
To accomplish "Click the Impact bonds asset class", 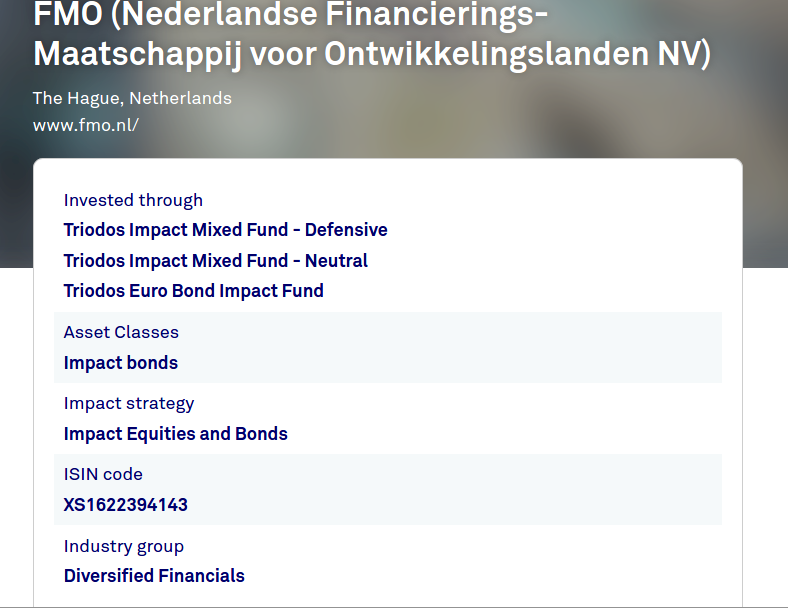I will (121, 363).
